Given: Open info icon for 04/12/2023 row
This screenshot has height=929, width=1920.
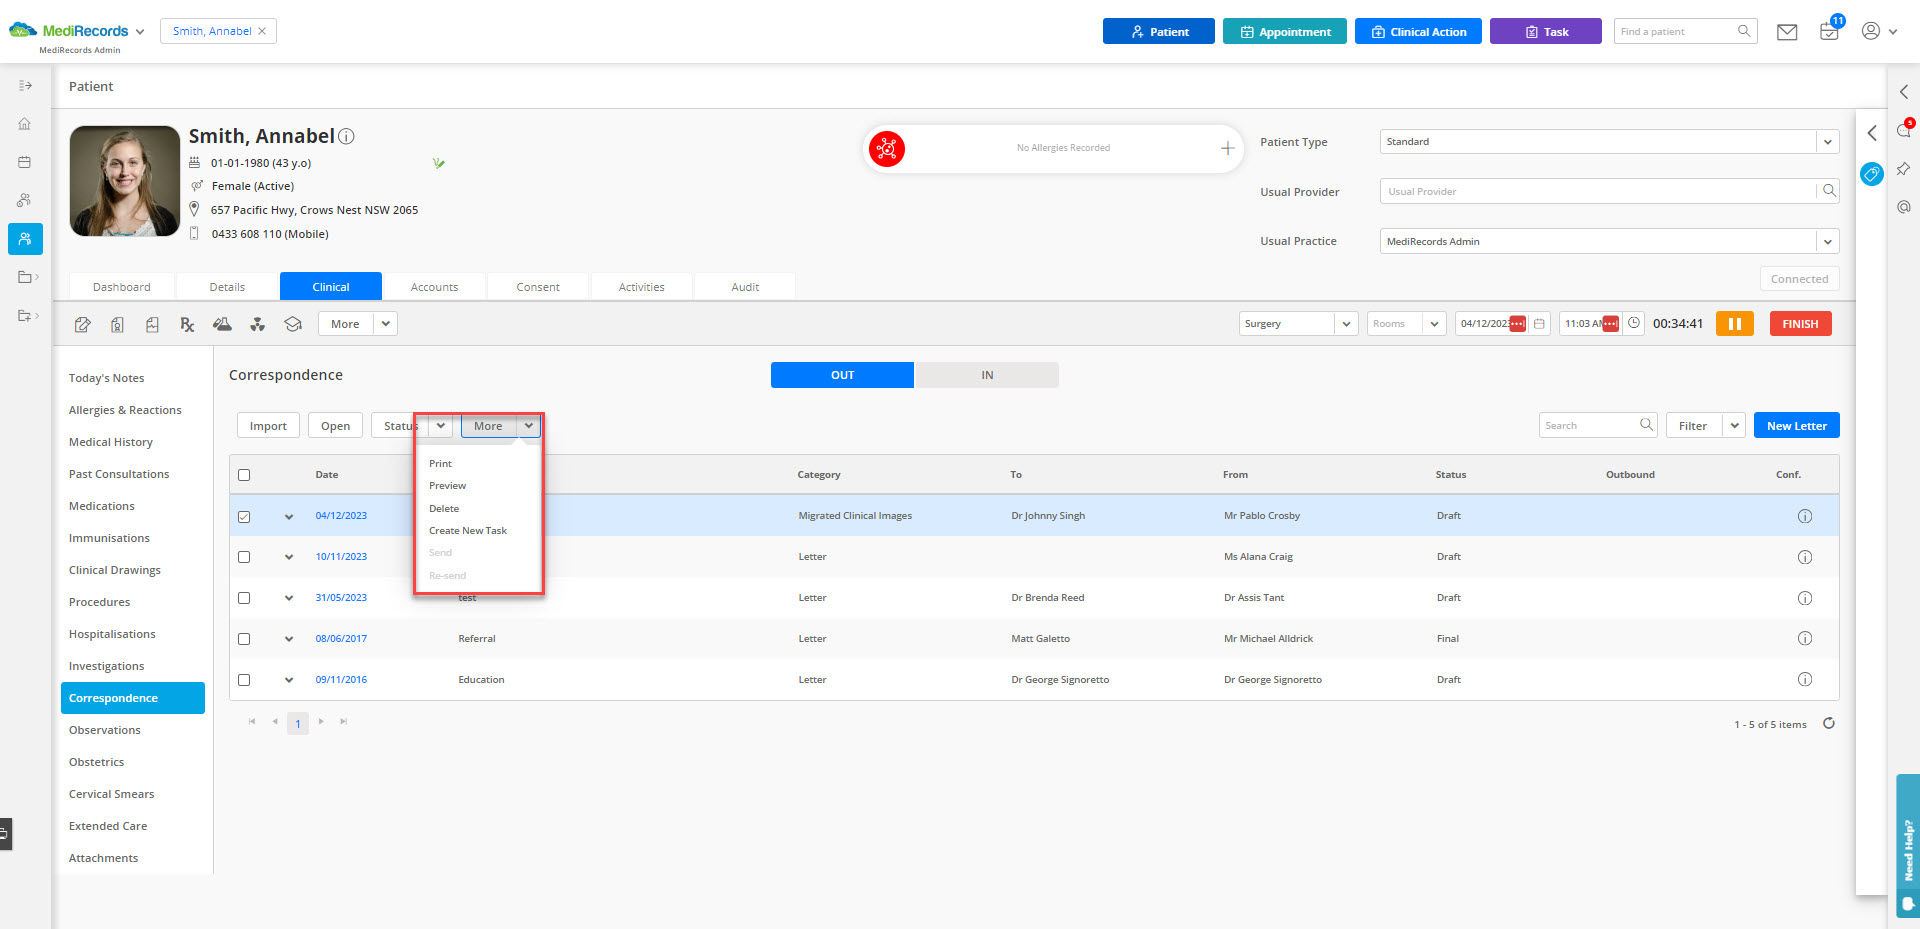Looking at the screenshot, I should click(1805, 516).
